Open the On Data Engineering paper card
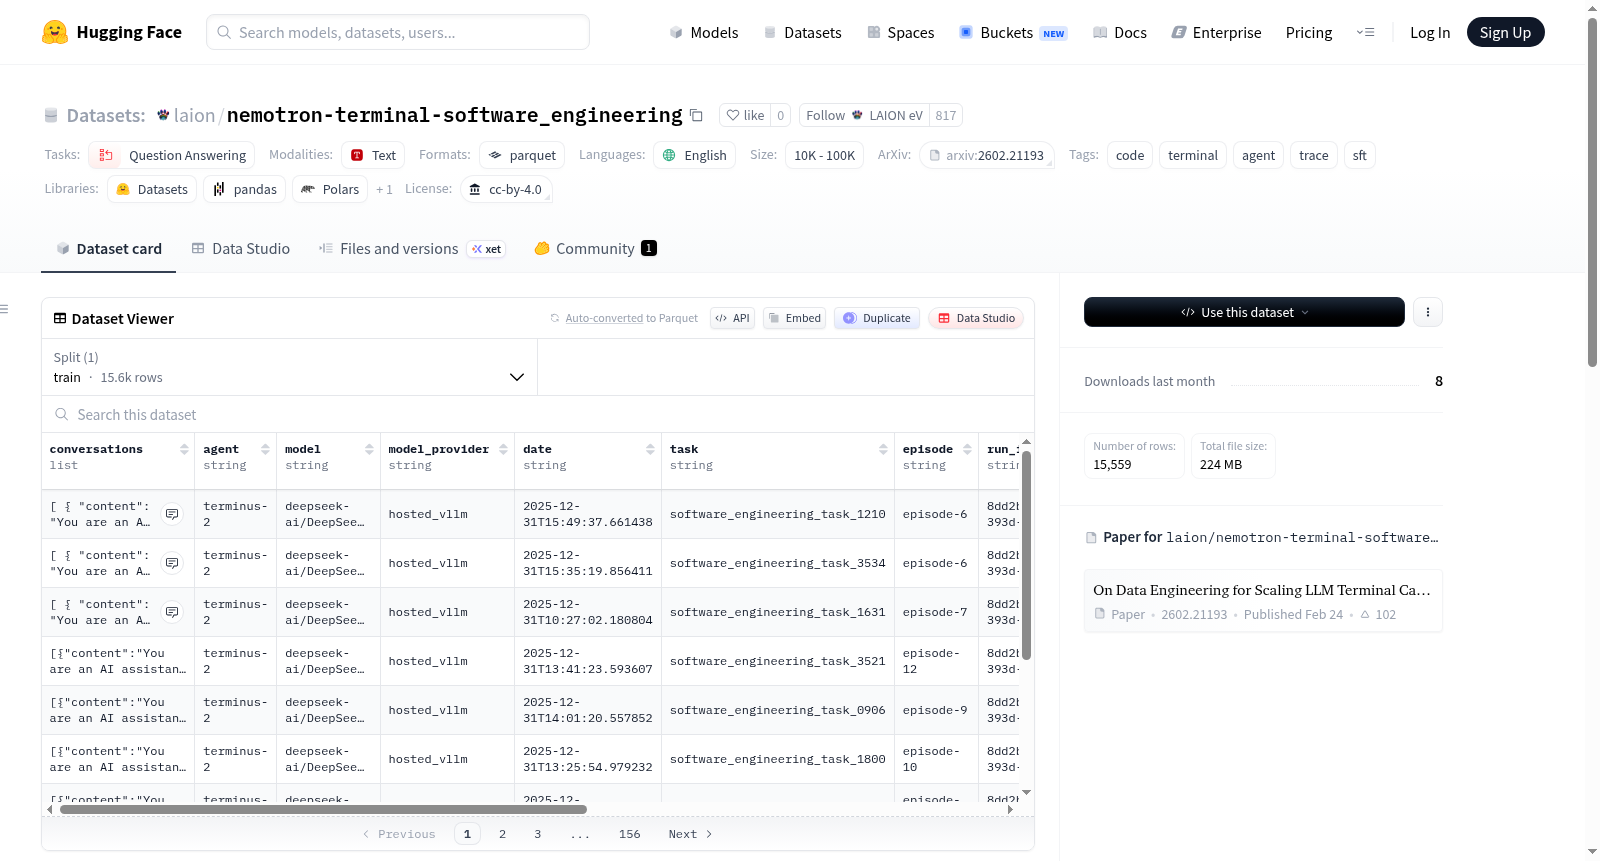Image resolution: width=1600 pixels, height=861 pixels. pos(1263,601)
